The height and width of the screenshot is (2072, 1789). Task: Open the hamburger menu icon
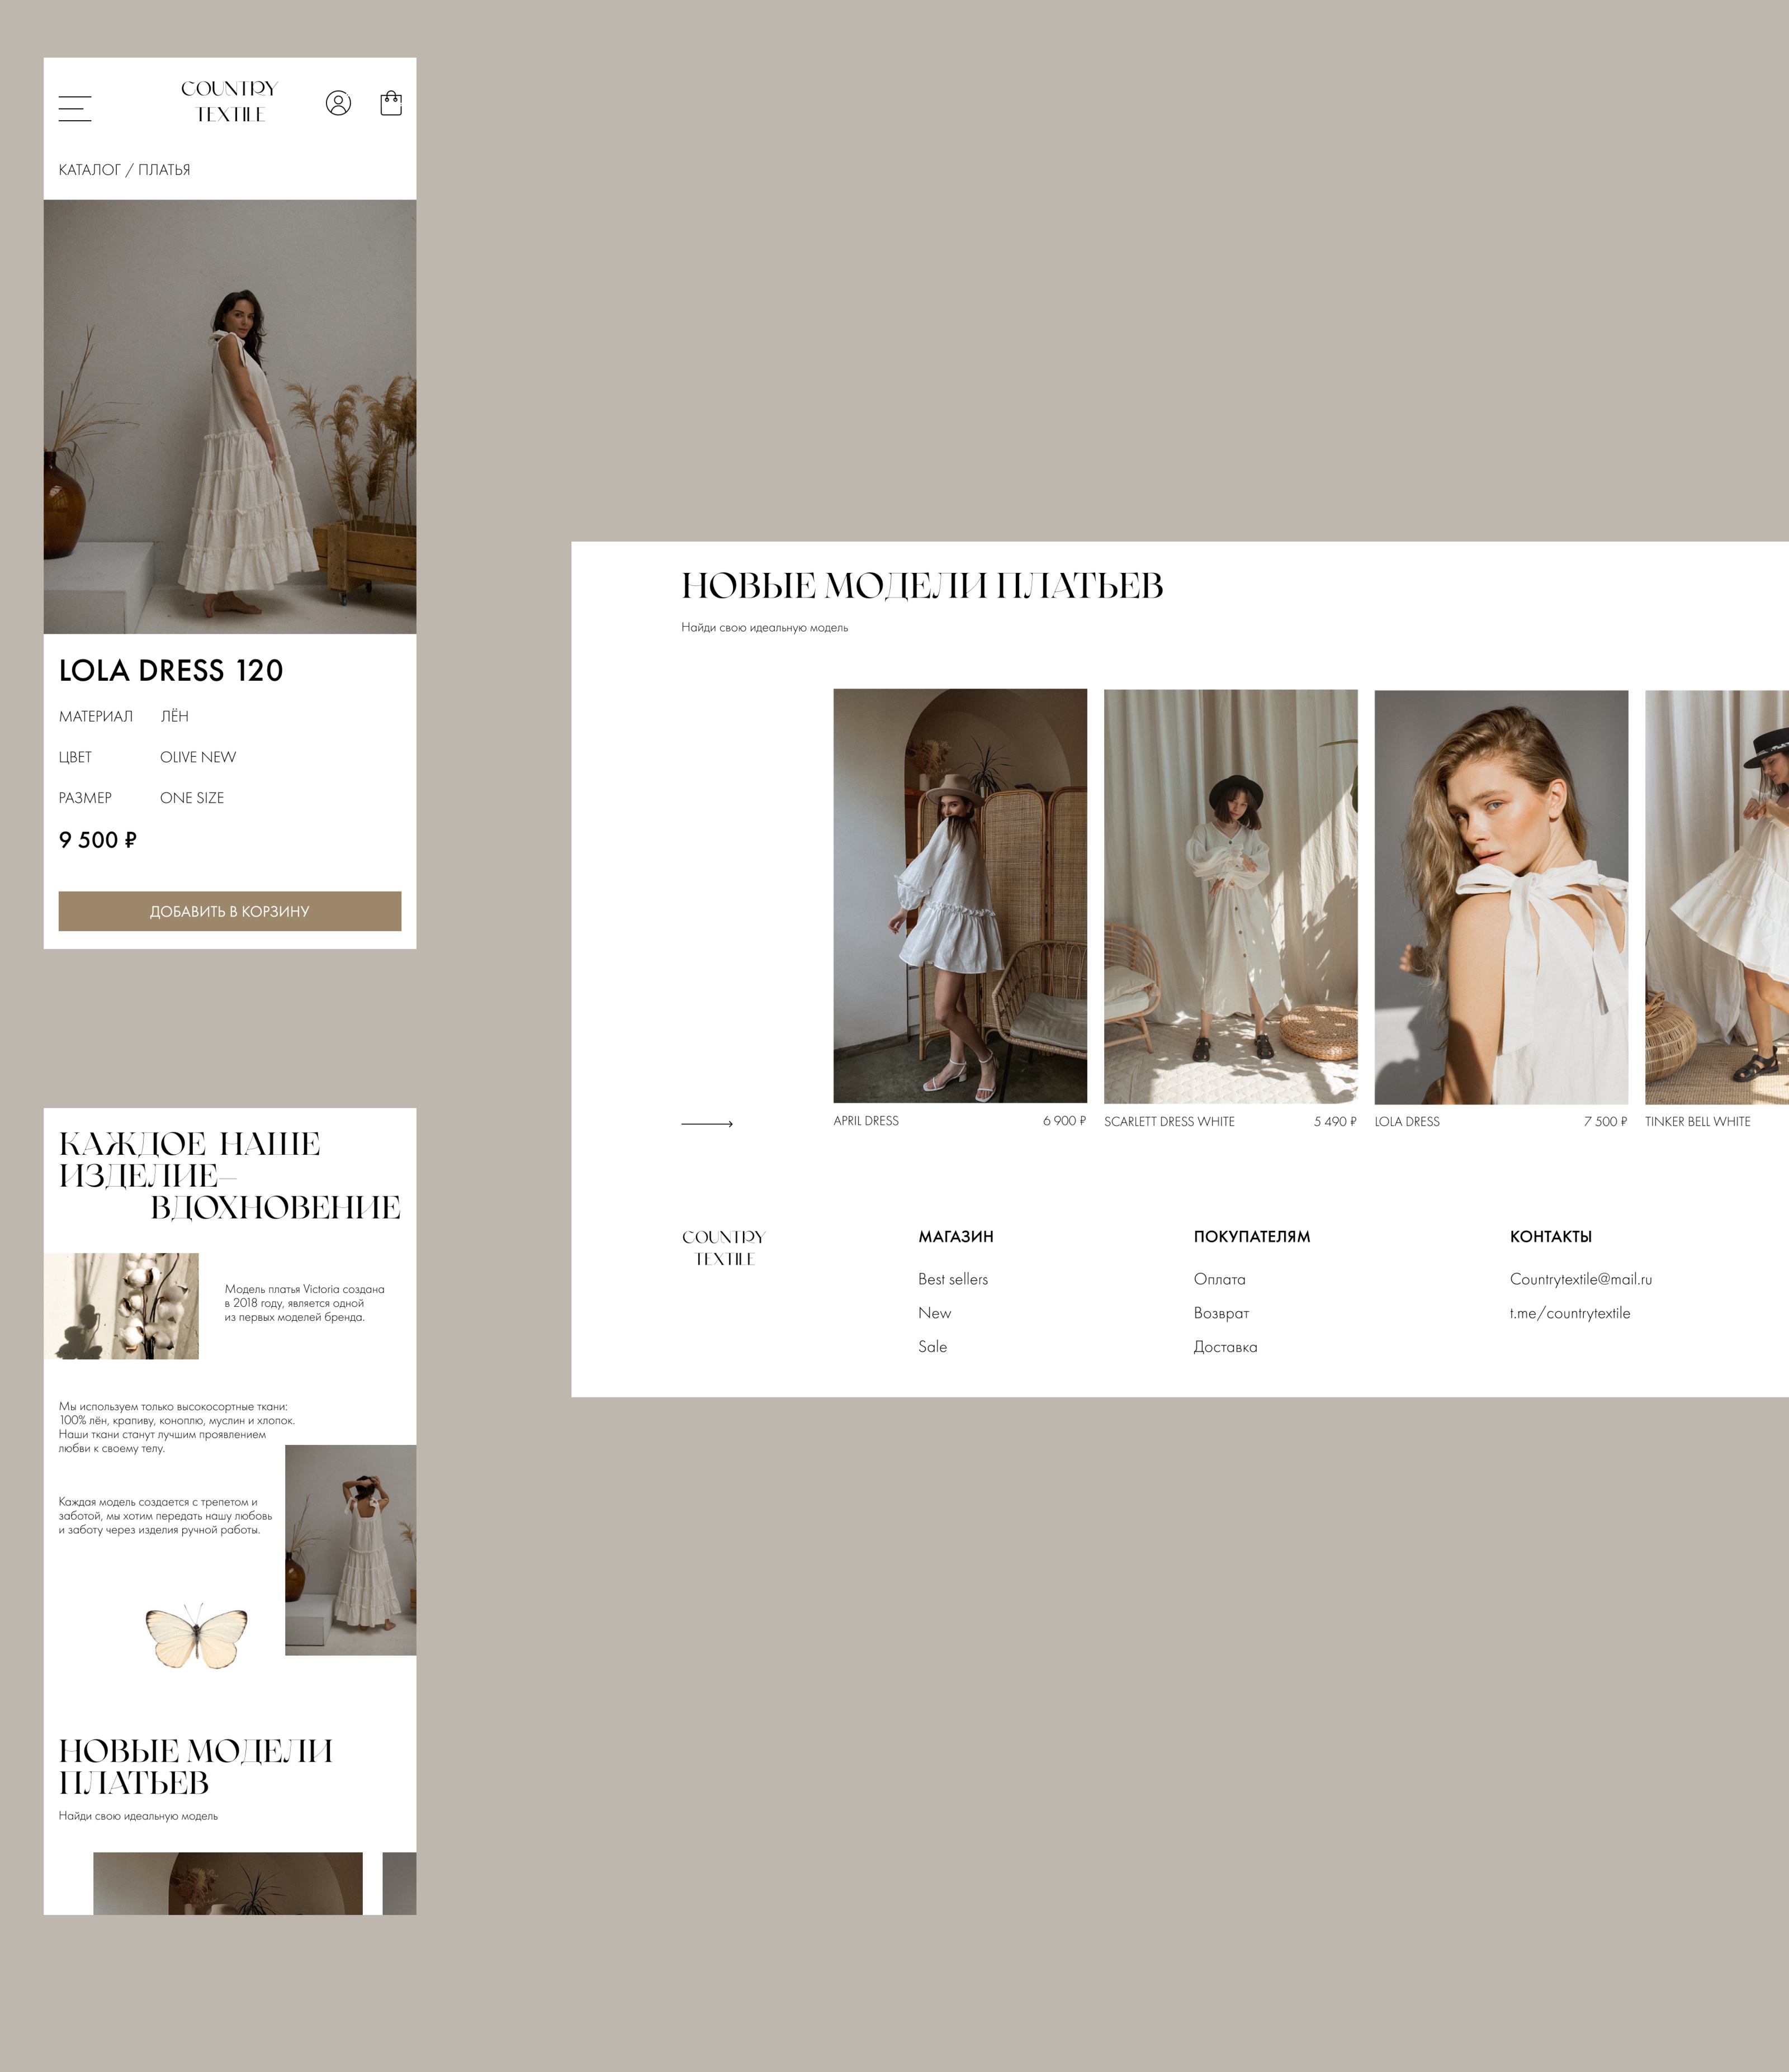(75, 108)
